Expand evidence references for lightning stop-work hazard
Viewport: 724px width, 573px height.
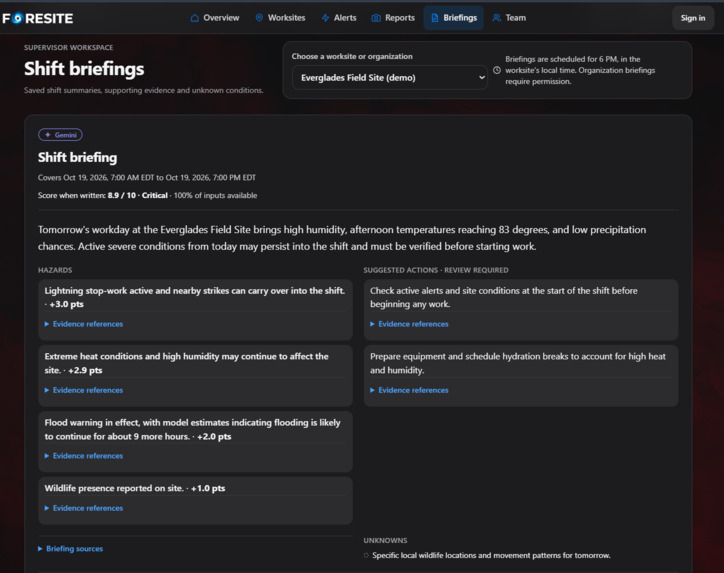(84, 324)
